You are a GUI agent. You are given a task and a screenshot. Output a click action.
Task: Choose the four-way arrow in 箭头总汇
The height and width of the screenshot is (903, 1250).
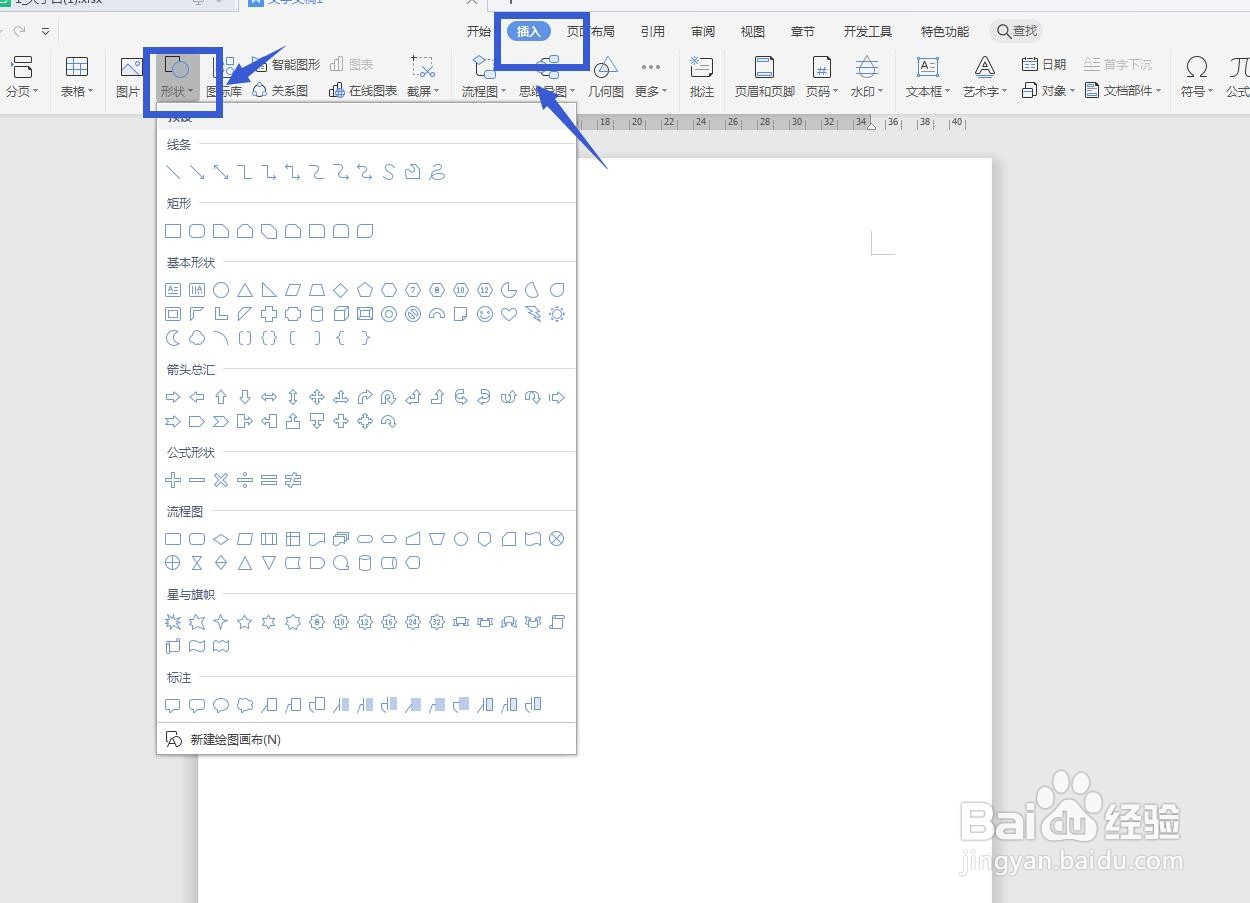(317, 397)
